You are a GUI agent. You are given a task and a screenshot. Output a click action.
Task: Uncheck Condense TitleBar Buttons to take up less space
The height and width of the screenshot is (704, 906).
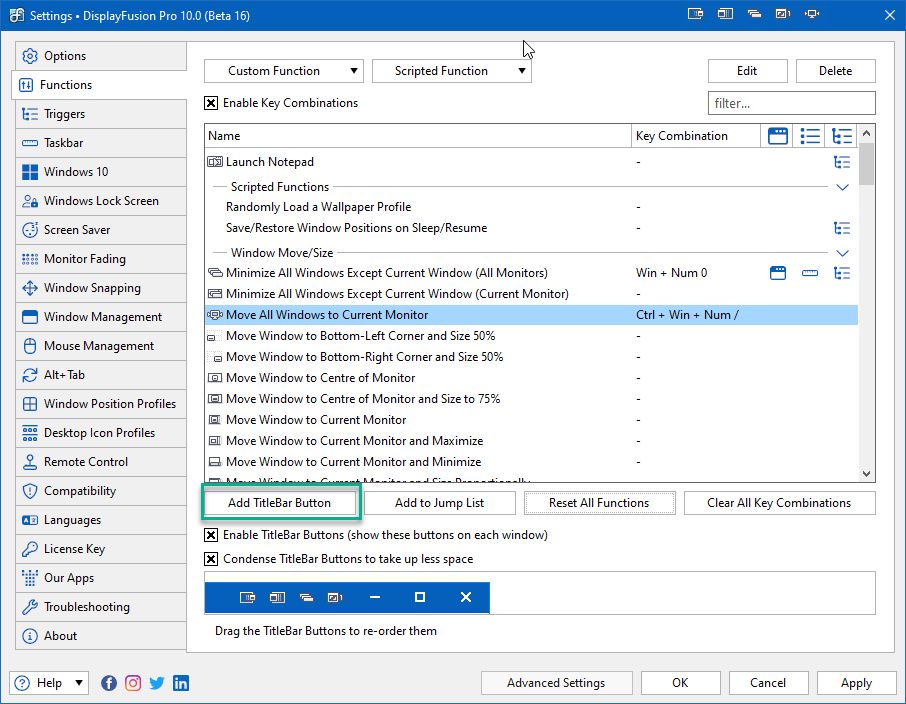point(211,559)
